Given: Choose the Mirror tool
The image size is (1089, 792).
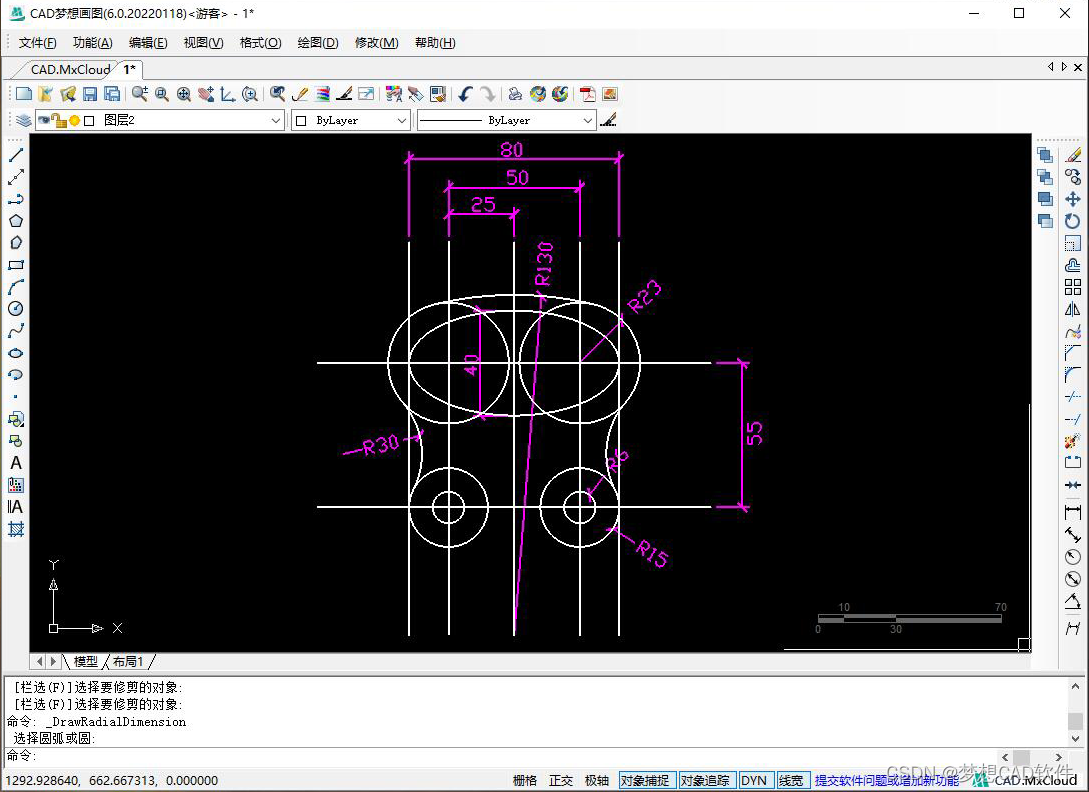Looking at the screenshot, I should coord(1073,309).
